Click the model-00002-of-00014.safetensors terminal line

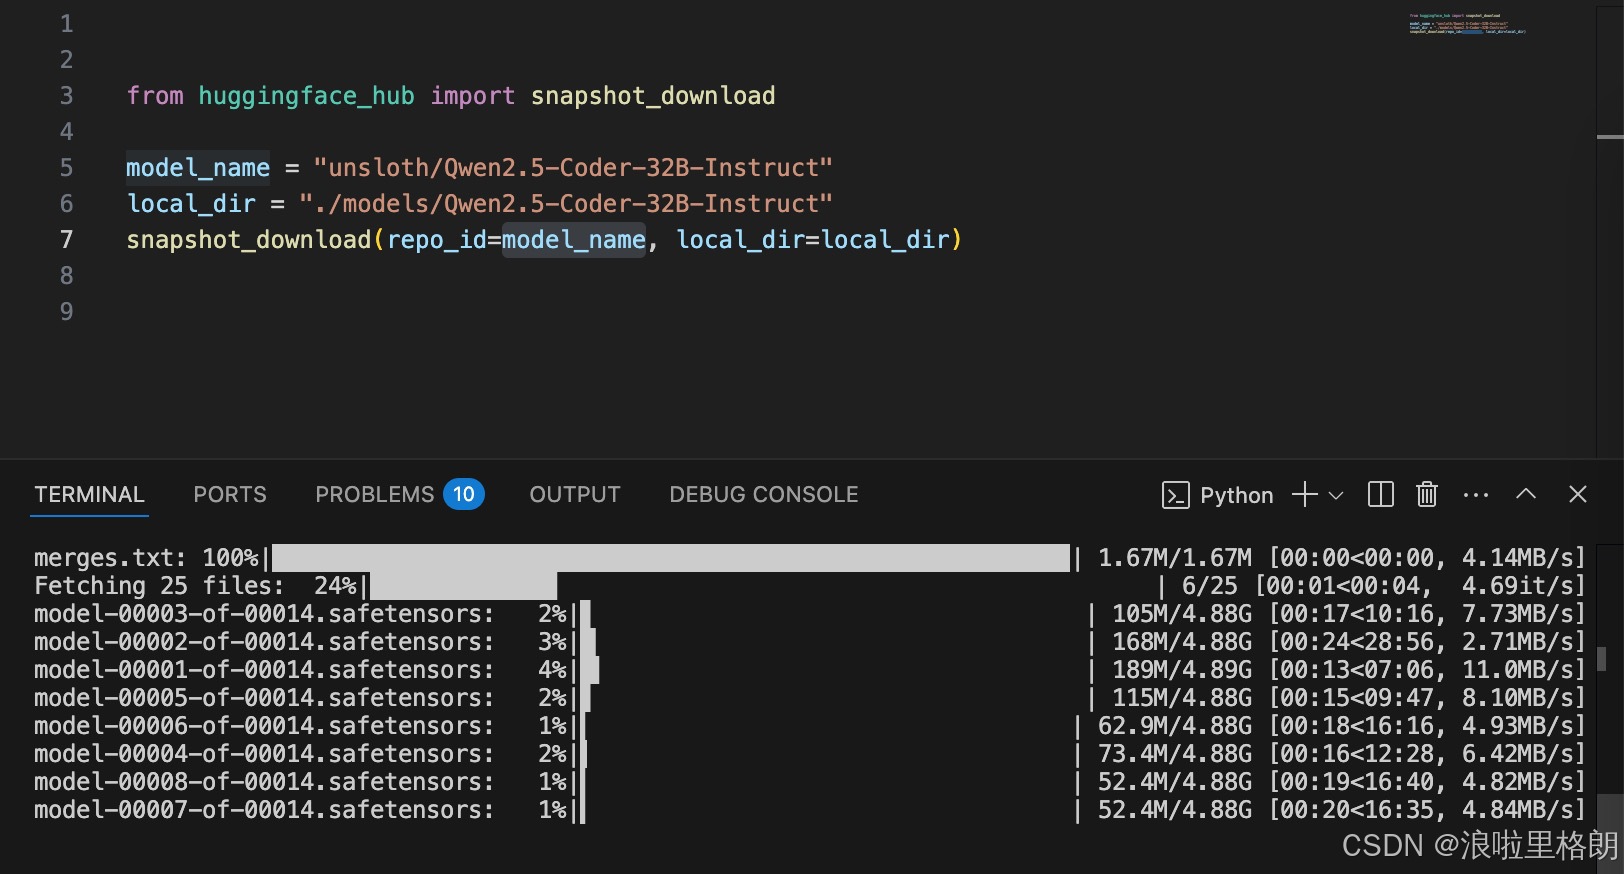809,642
